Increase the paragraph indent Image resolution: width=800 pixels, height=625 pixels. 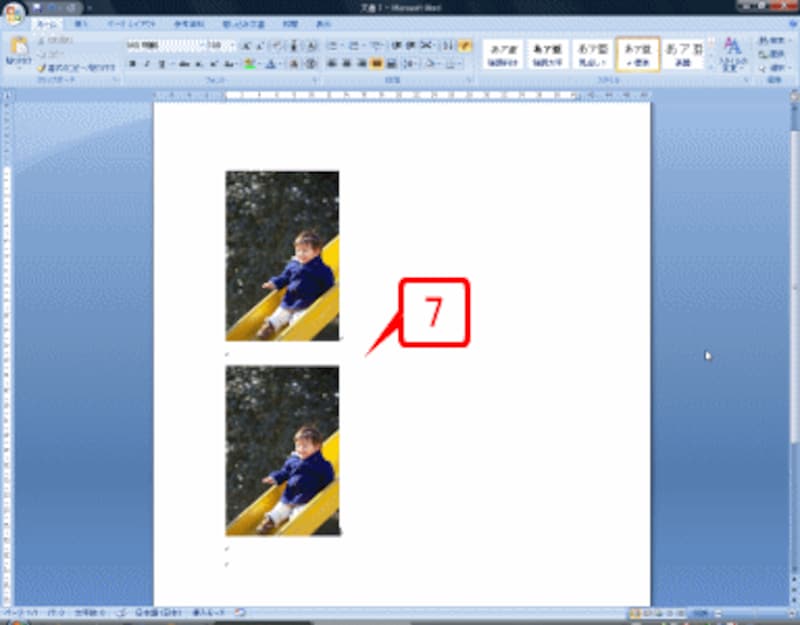410,46
